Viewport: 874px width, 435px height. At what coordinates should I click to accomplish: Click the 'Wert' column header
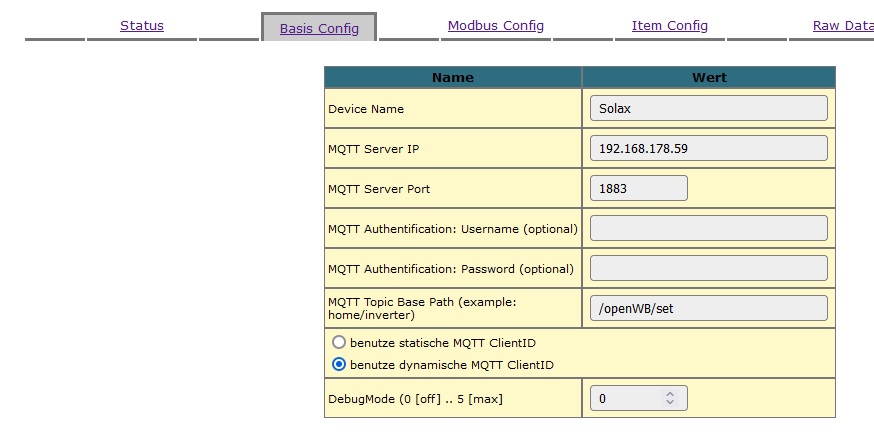click(x=708, y=77)
